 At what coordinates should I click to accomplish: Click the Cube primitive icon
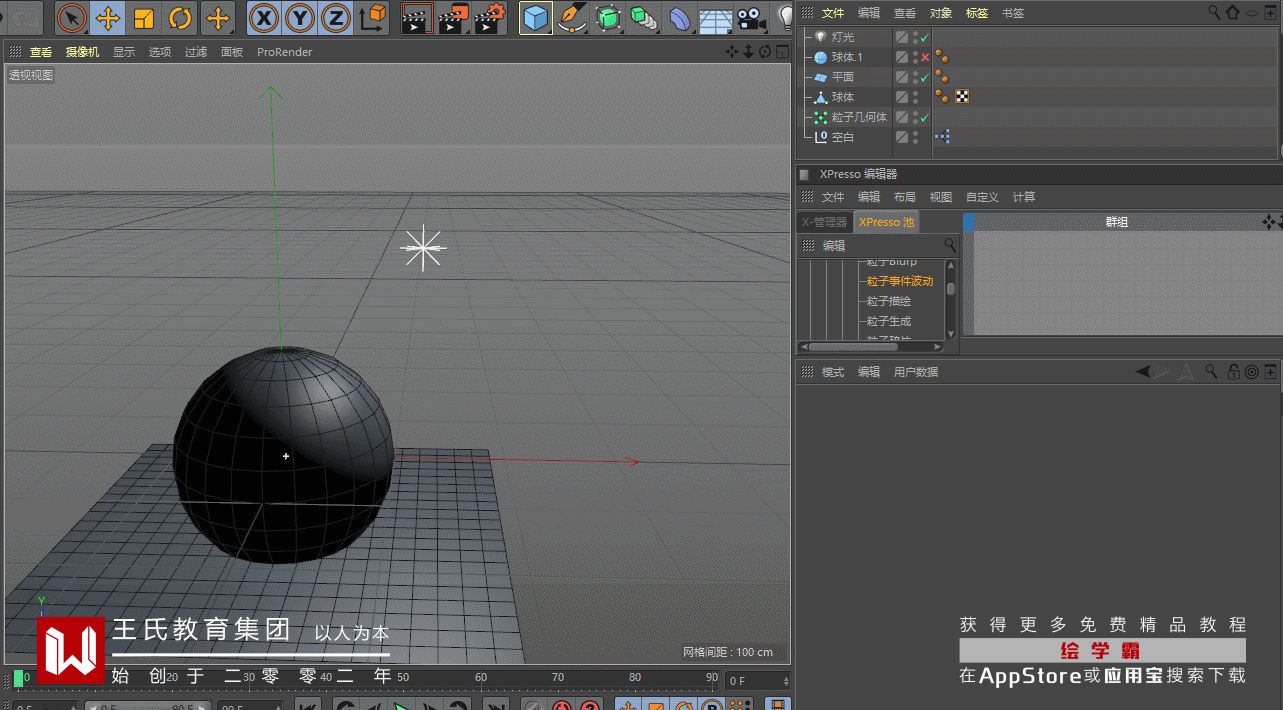click(x=537, y=18)
